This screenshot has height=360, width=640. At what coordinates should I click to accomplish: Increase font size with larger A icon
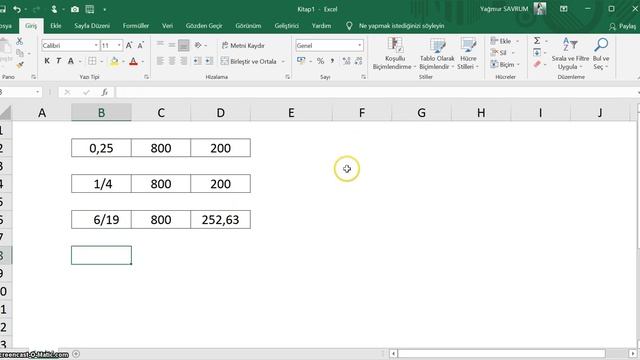click(129, 45)
